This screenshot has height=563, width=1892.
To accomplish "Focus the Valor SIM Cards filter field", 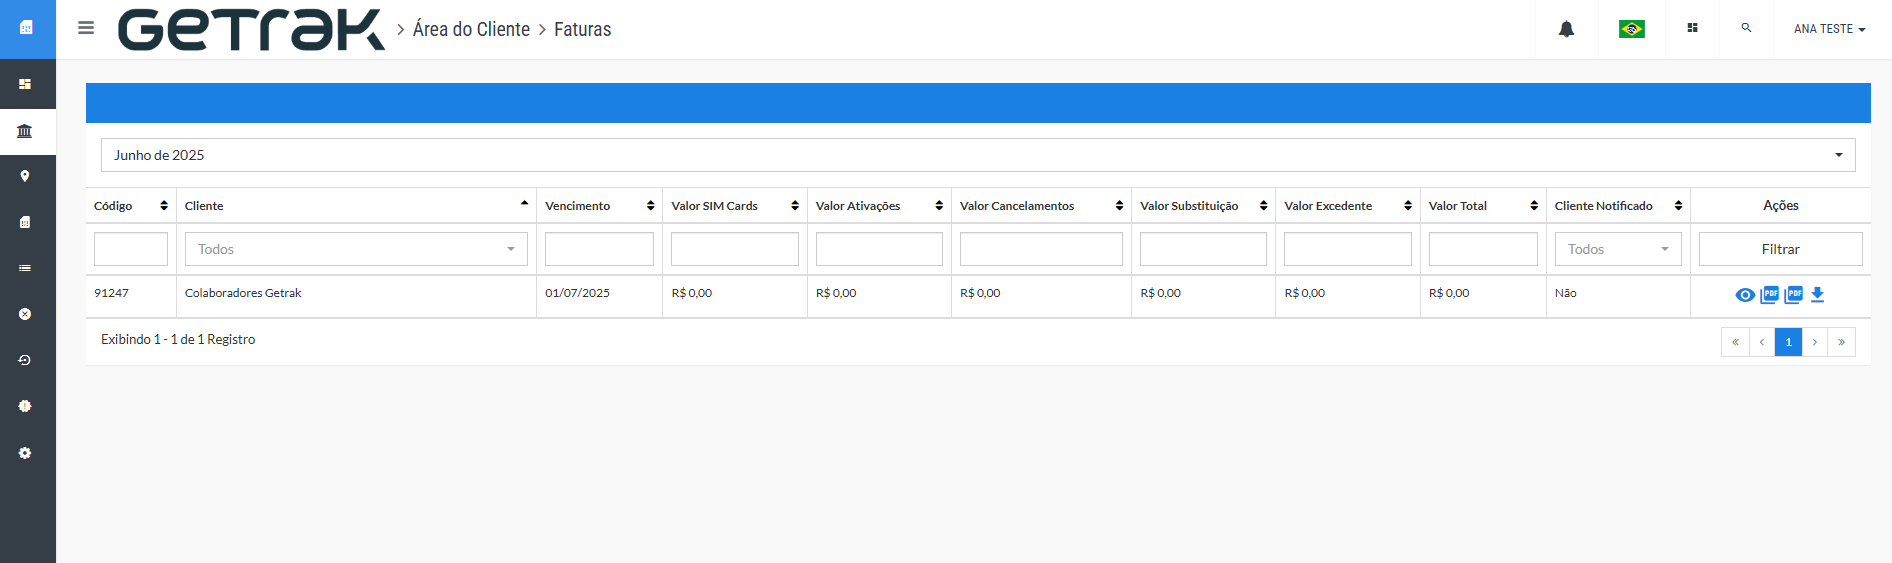I will (x=735, y=249).
